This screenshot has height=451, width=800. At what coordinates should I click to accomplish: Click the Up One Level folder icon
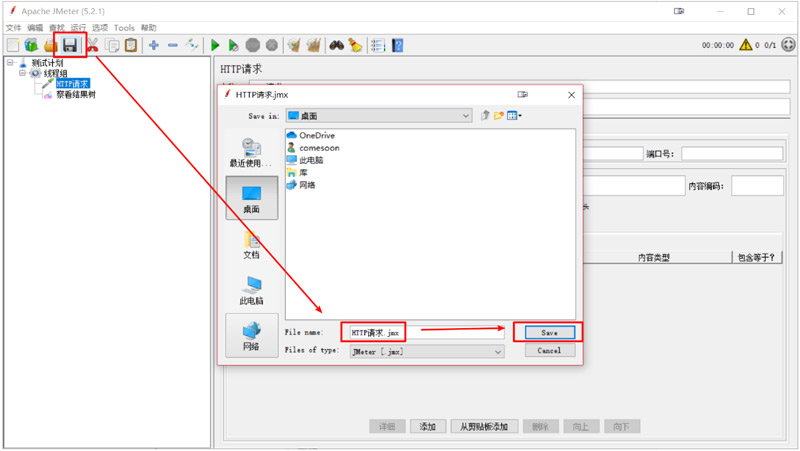coord(485,116)
